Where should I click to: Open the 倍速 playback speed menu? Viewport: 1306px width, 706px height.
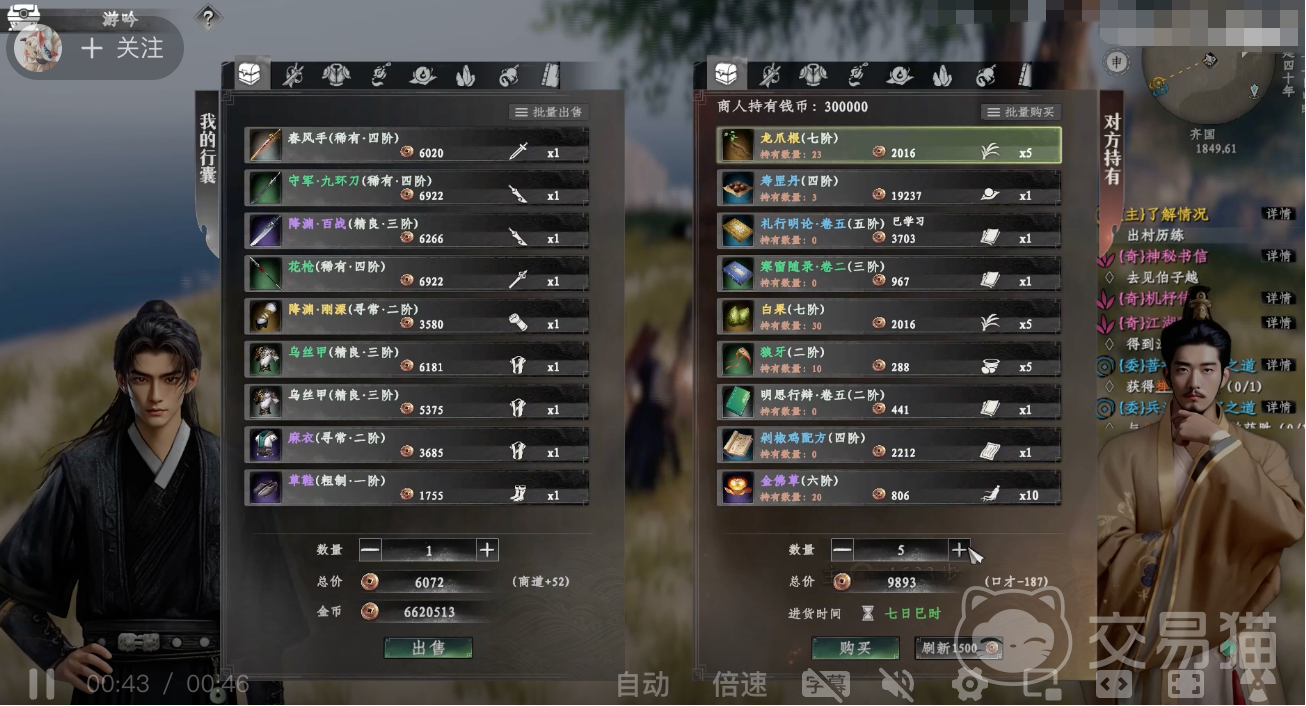click(x=740, y=684)
